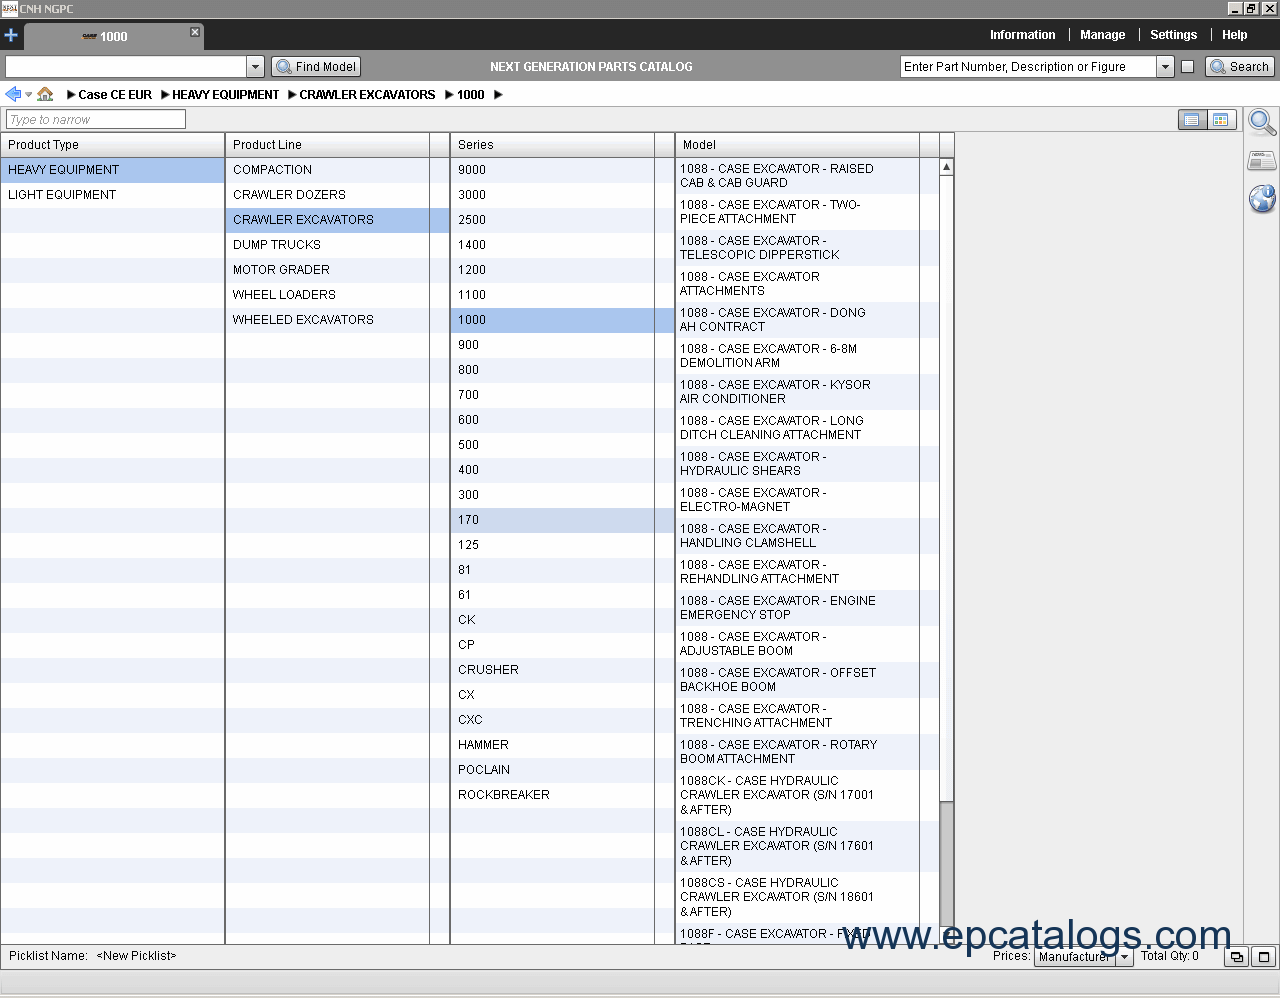The image size is (1280, 998).
Task: Open the Information menu
Action: (1022, 35)
